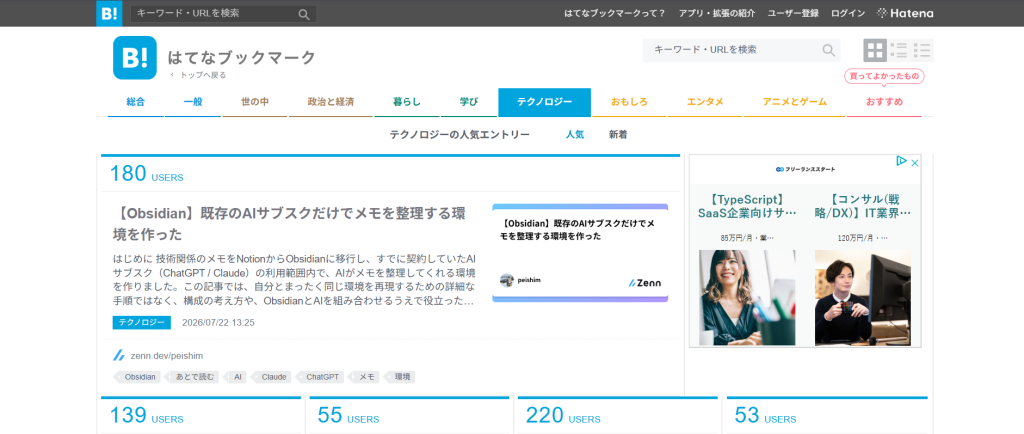Open アプリ・拡張の紹介 link
Viewport: 1024px width, 434px height.
(717, 14)
